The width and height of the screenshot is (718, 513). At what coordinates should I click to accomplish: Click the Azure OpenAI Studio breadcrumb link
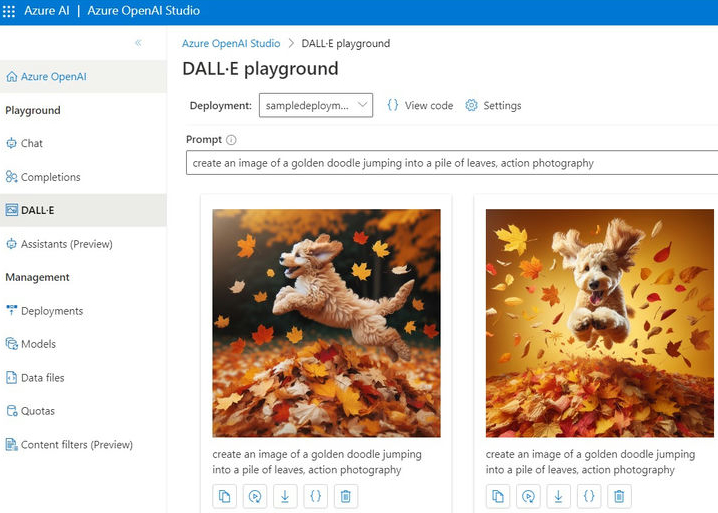tap(231, 44)
